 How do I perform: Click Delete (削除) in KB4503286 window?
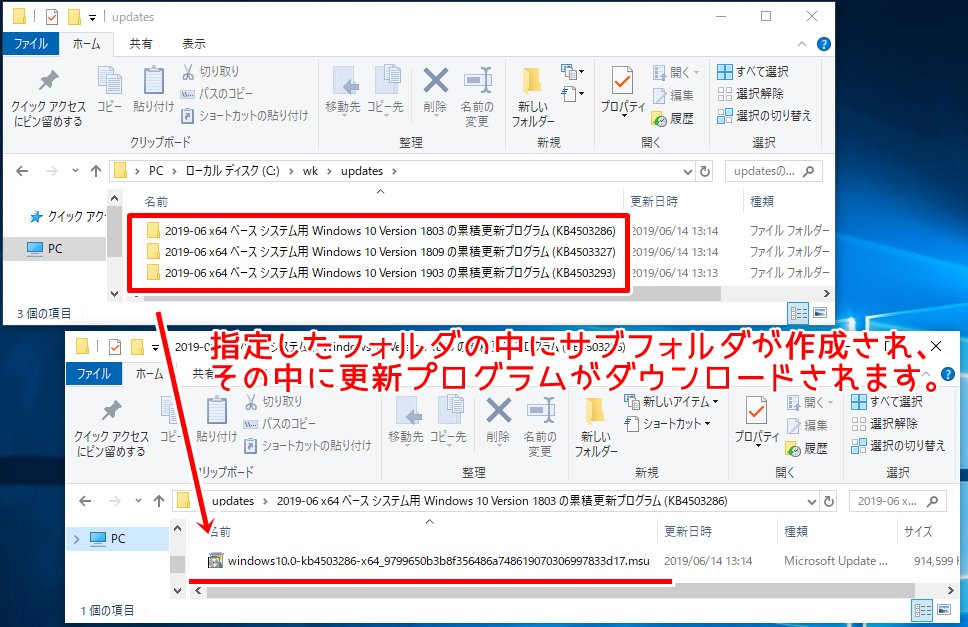498,420
